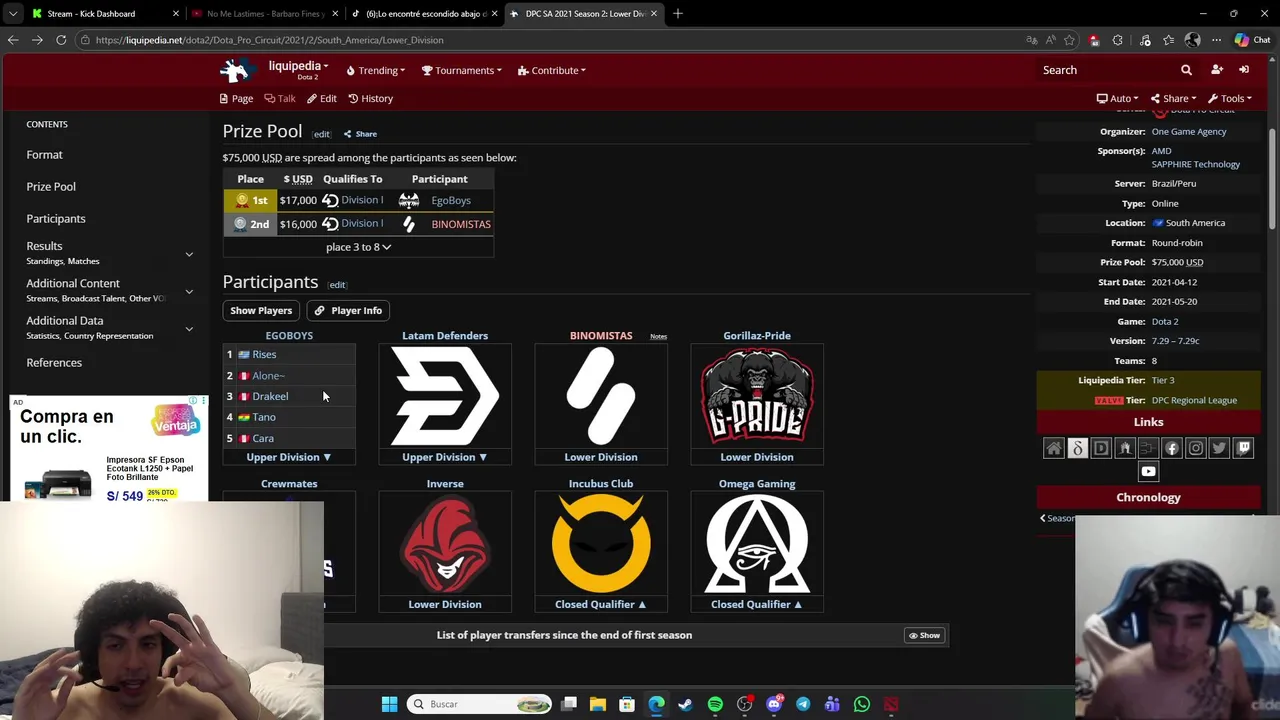The height and width of the screenshot is (720, 1280).
Task: Click the Player Info button
Action: [348, 310]
